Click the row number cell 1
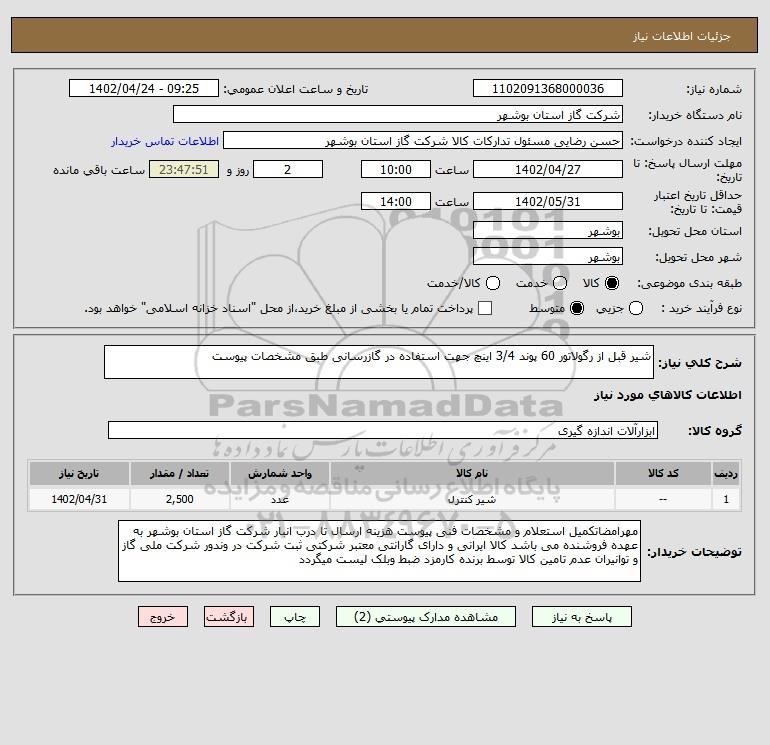 click(x=726, y=499)
